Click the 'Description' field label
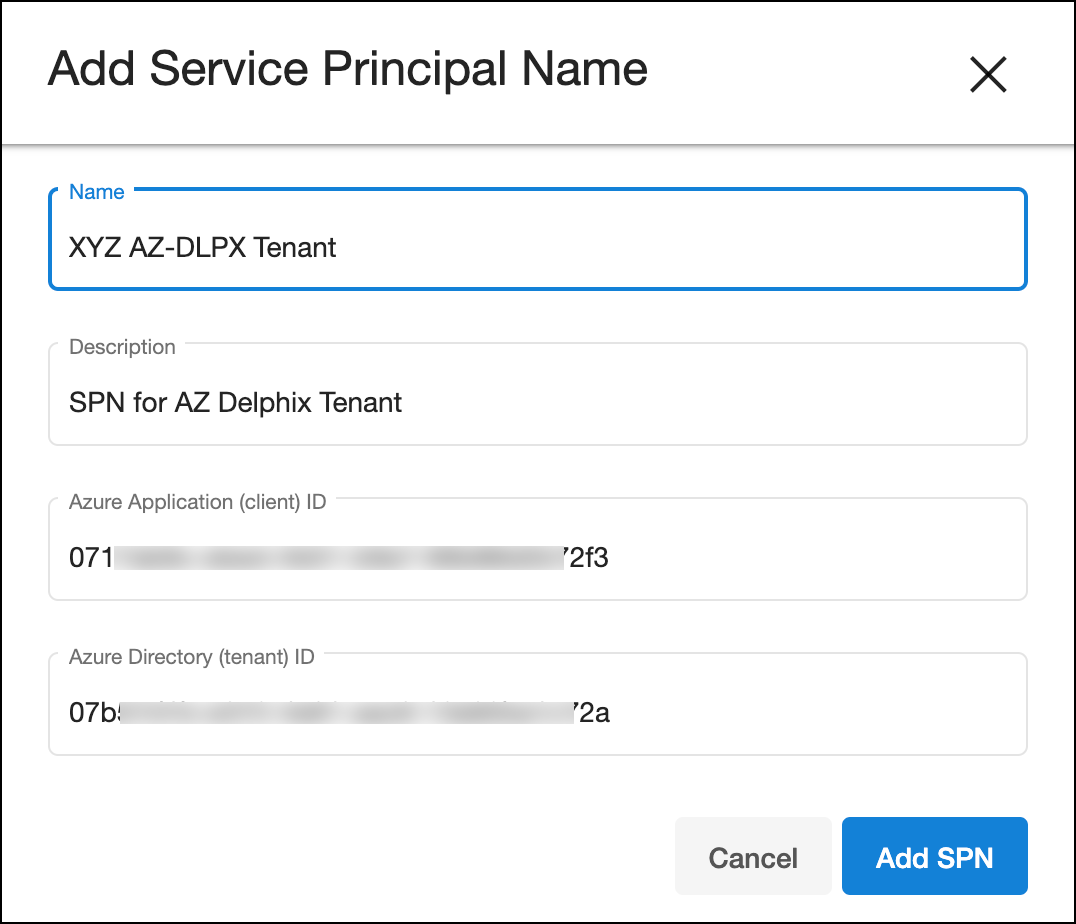 pyautogui.click(x=122, y=347)
